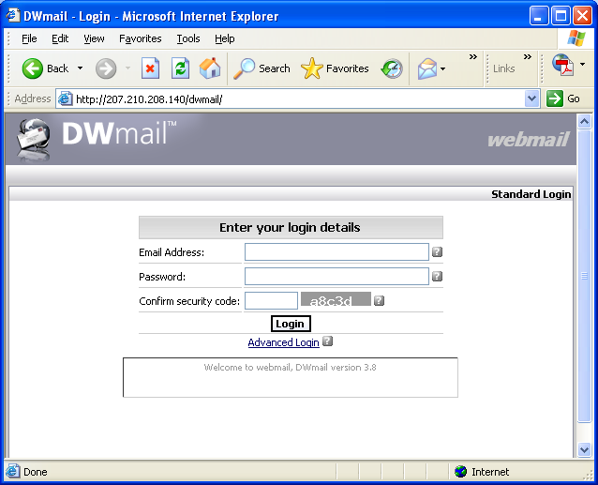598x485 pixels.
Task: Open the Help menu
Action: pyautogui.click(x=225, y=39)
